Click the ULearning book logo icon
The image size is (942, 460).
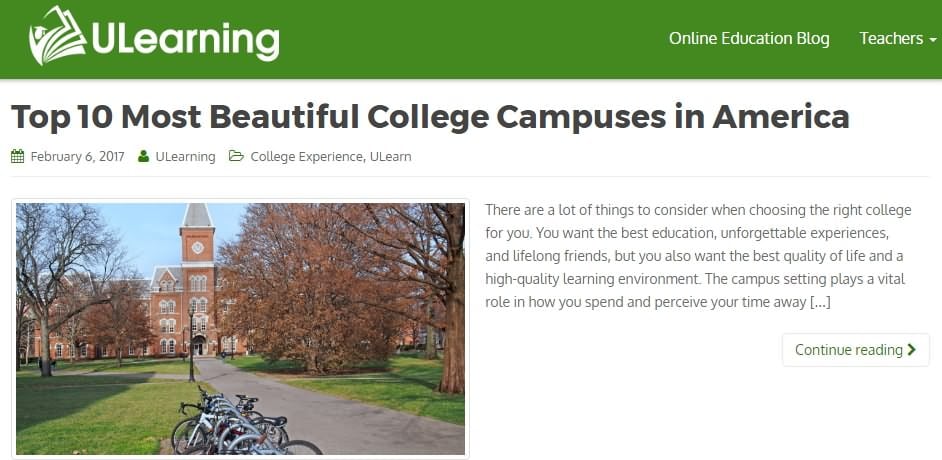click(58, 36)
